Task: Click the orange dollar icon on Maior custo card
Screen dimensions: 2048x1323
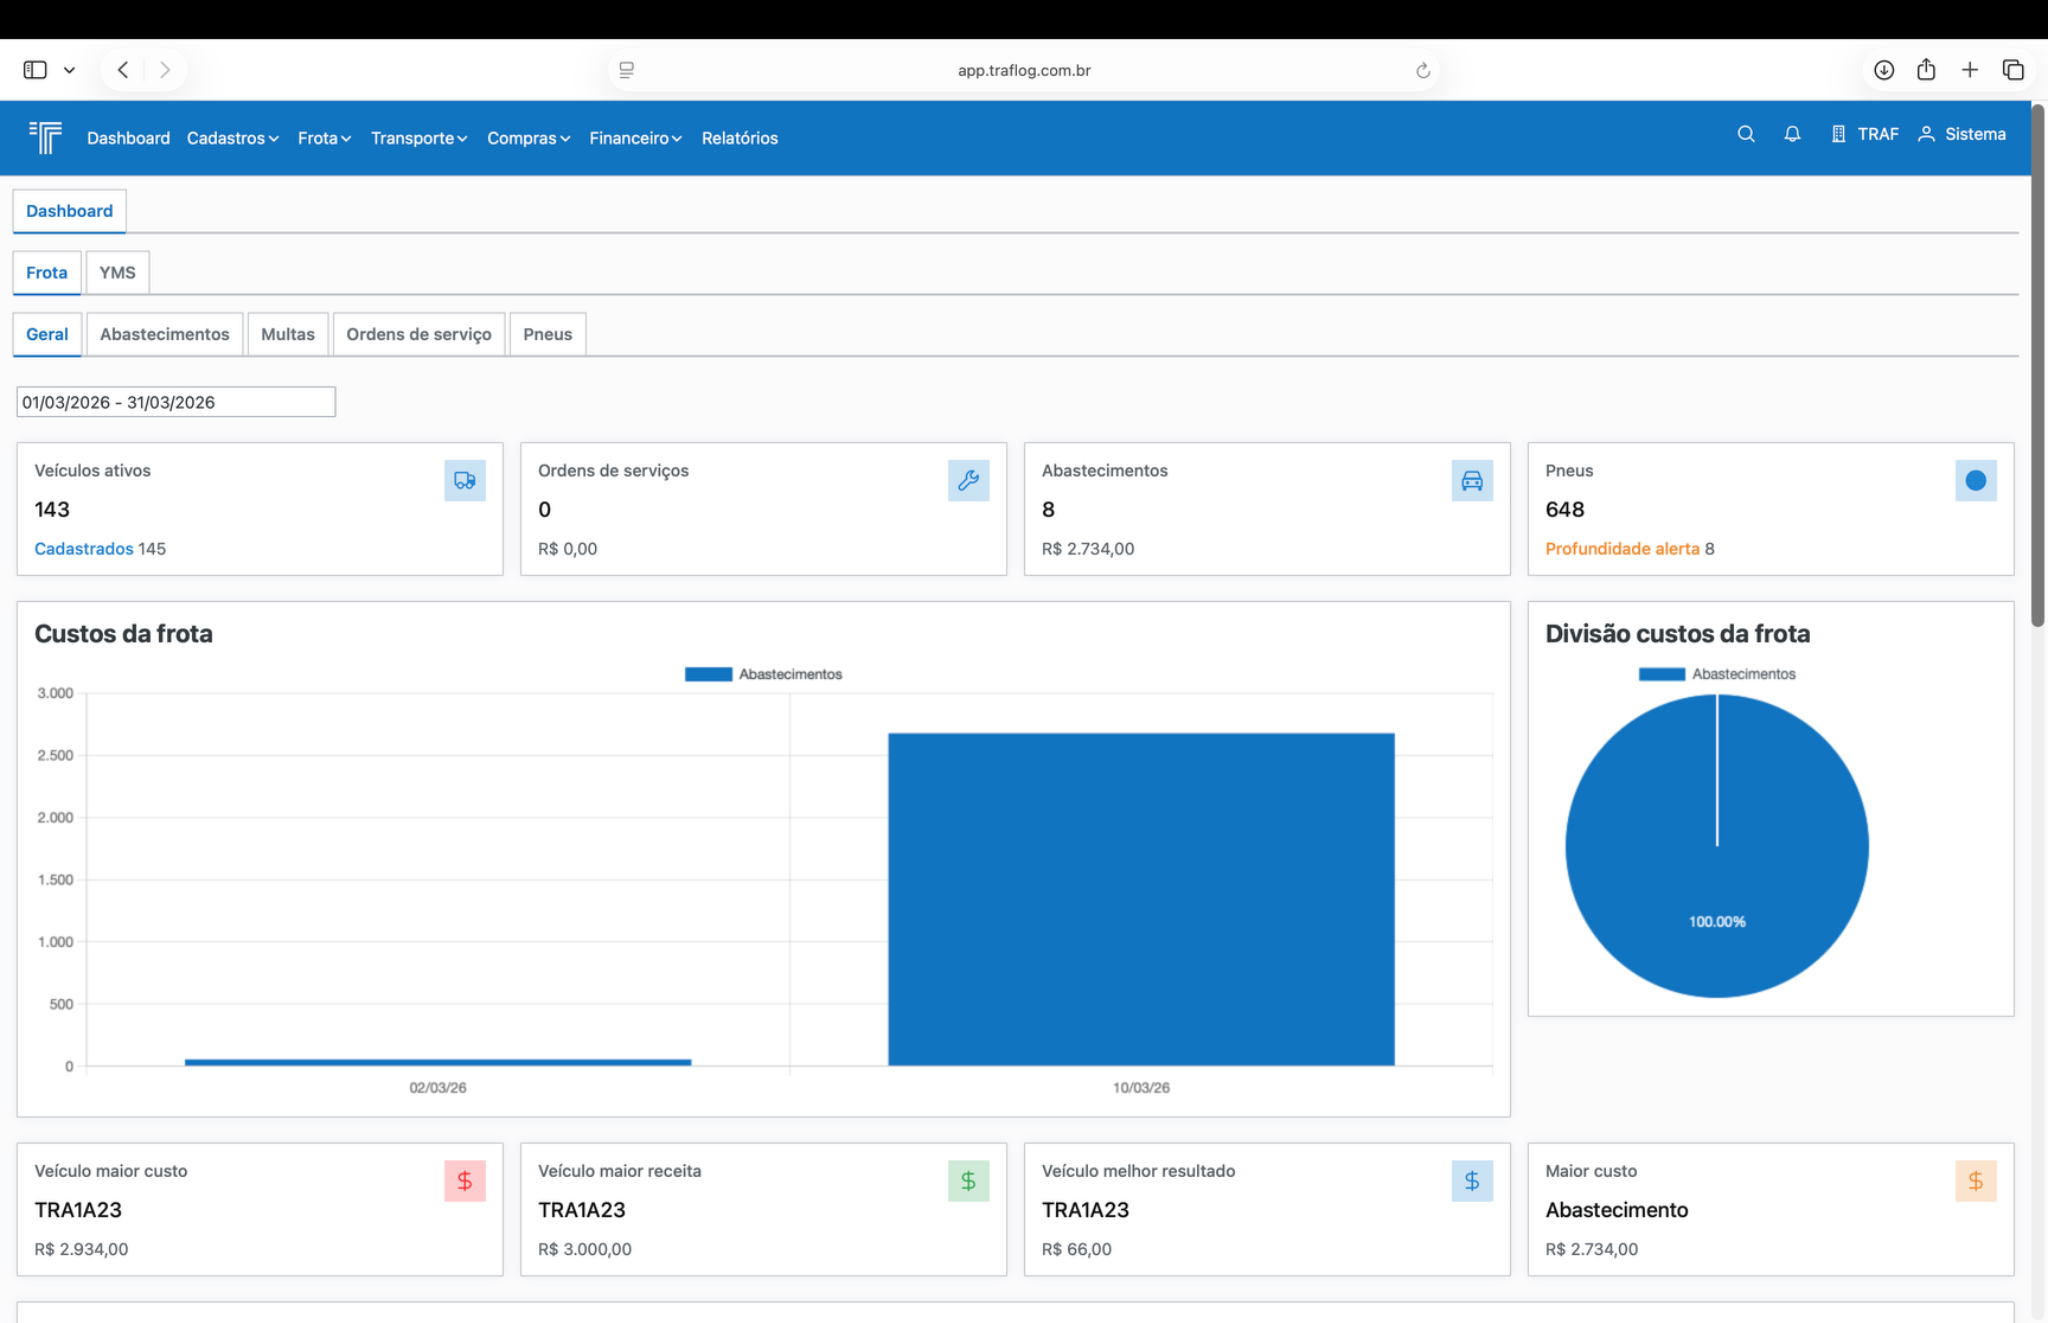Action: pos(1975,1181)
